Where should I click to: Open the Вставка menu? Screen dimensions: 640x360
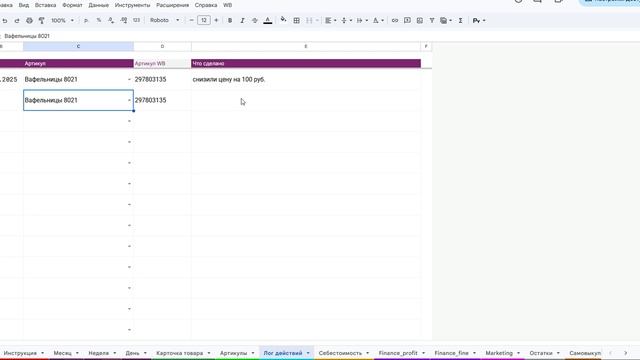pos(45,5)
